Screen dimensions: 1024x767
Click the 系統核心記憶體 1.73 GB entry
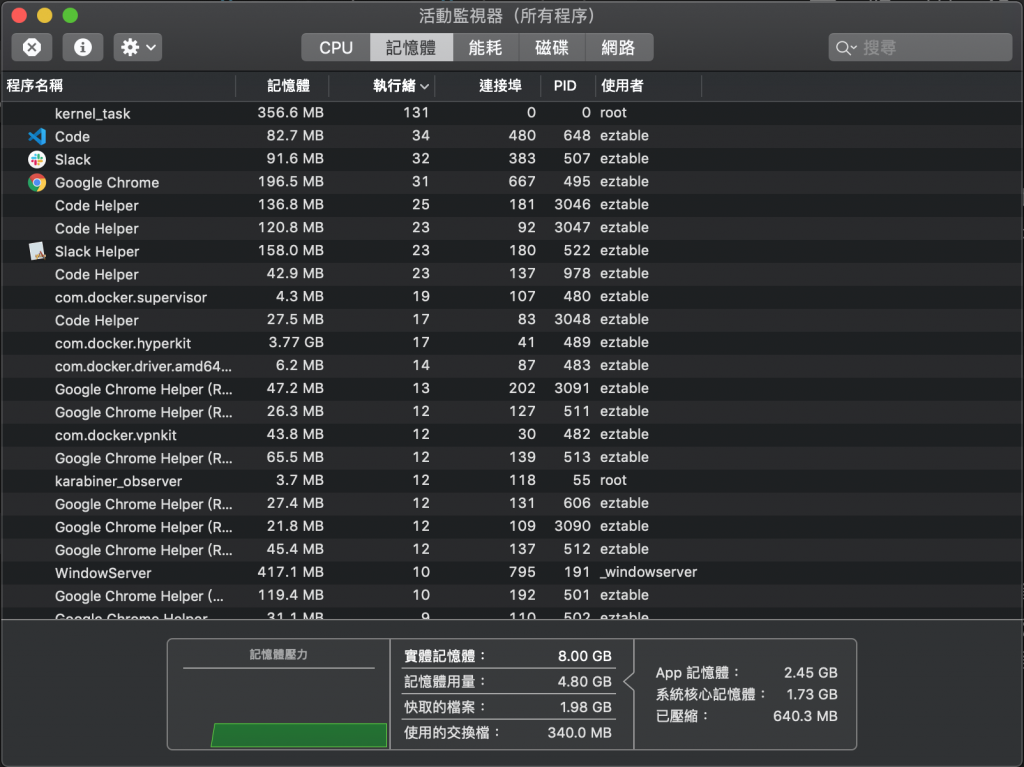coord(746,694)
